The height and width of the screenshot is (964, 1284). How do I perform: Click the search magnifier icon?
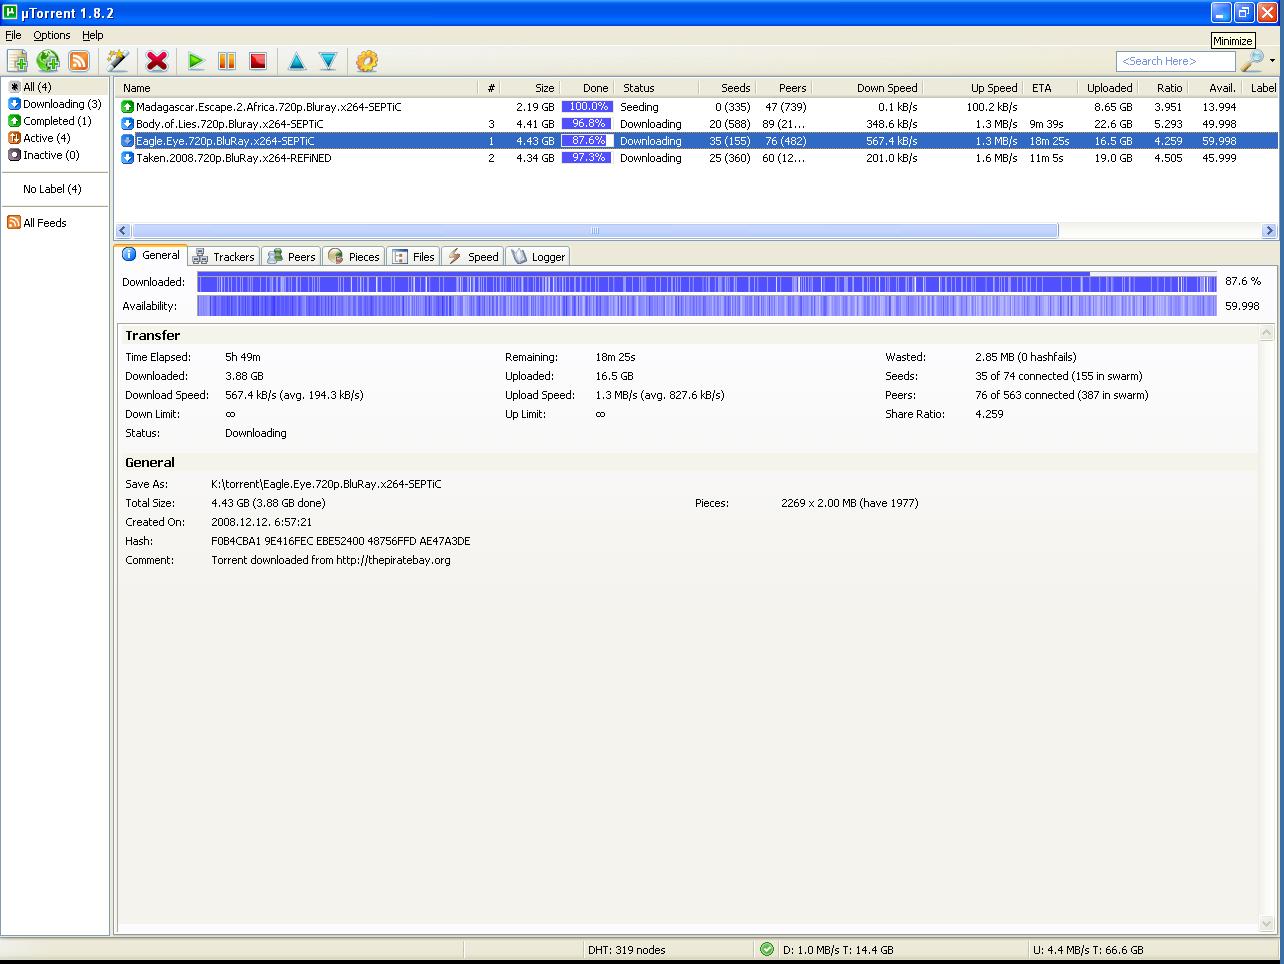1251,61
